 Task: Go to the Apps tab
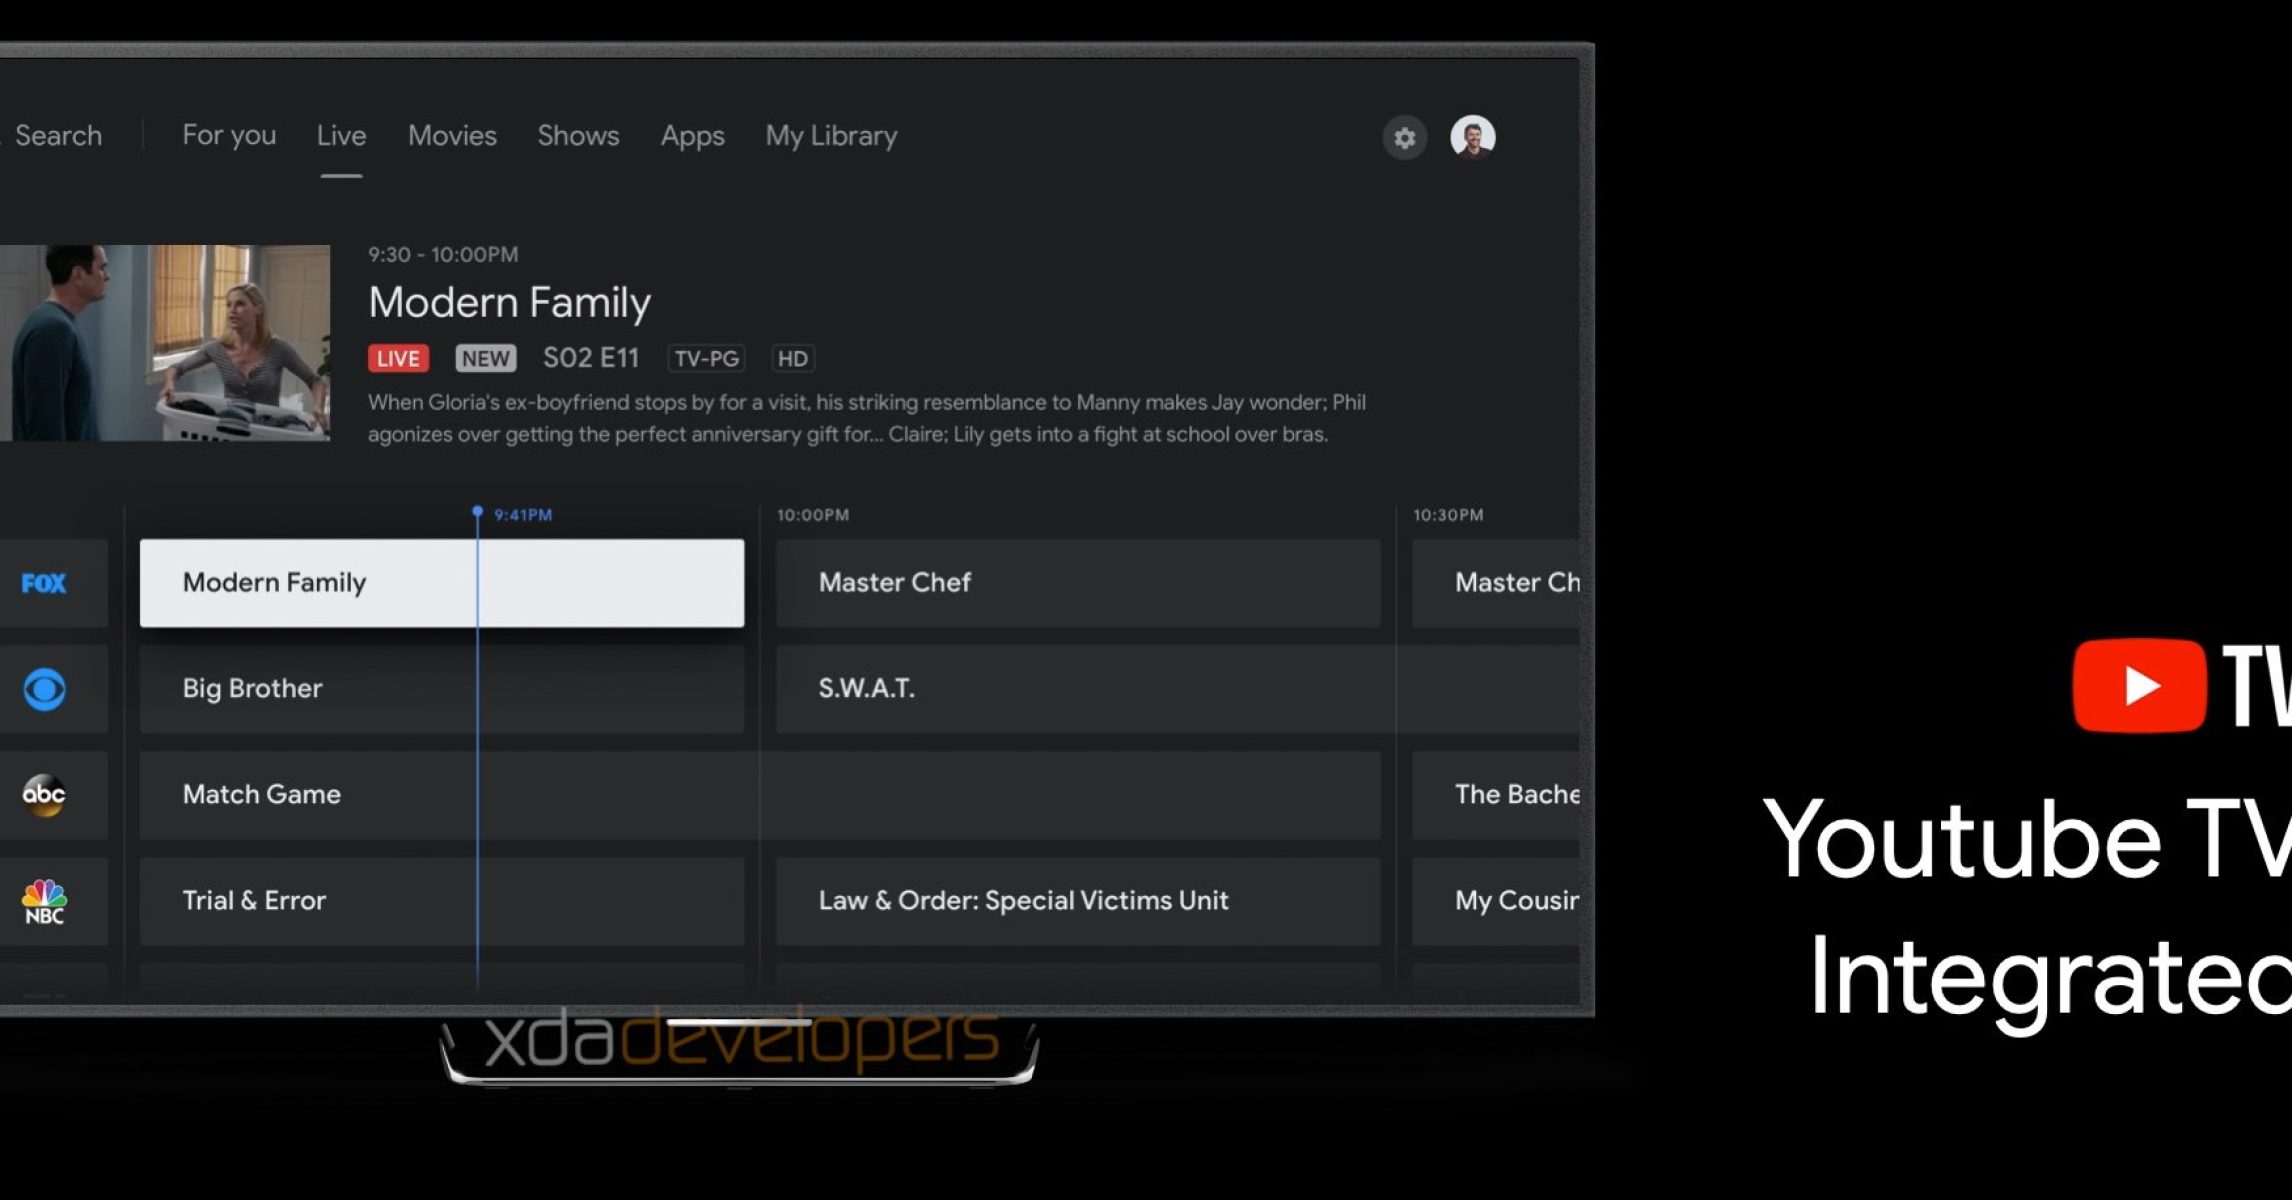692,135
